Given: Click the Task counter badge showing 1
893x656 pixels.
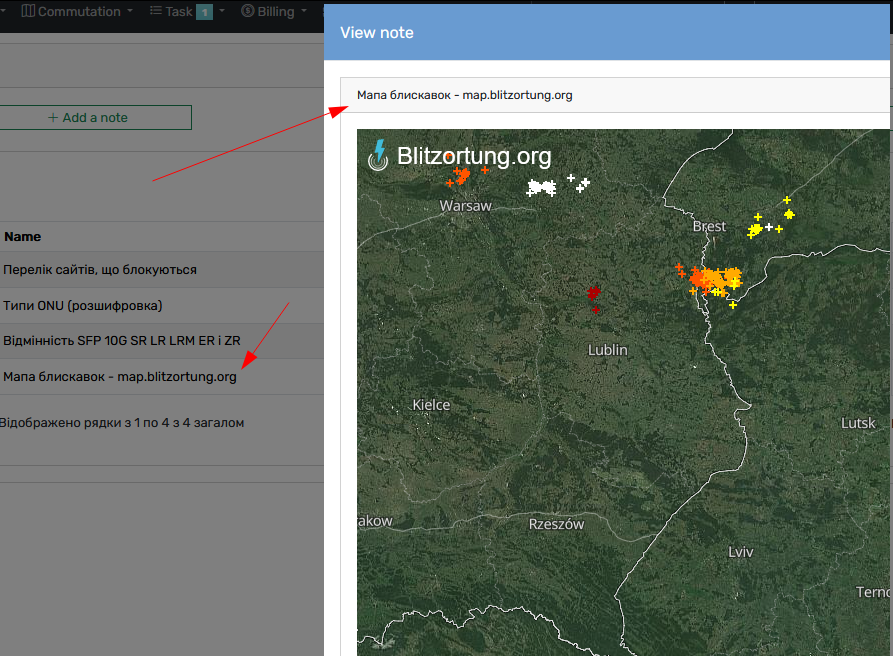Looking at the screenshot, I should (204, 12).
